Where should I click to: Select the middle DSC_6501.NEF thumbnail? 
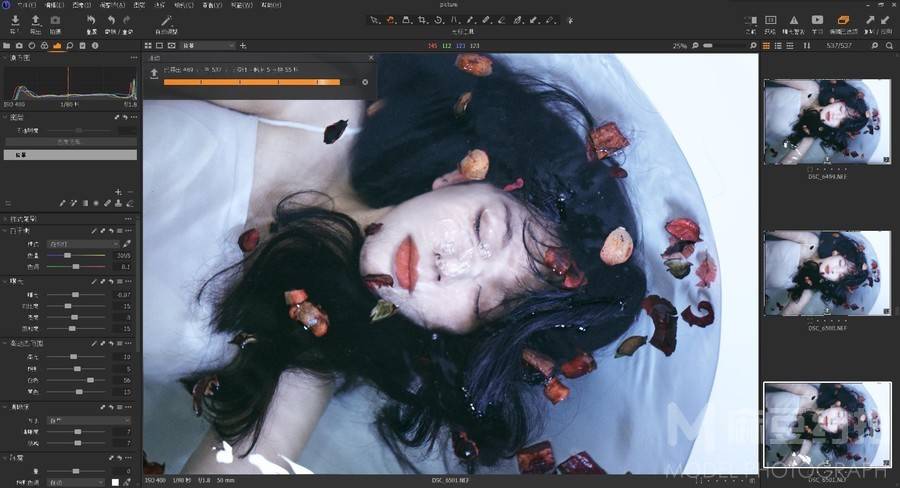click(x=827, y=273)
